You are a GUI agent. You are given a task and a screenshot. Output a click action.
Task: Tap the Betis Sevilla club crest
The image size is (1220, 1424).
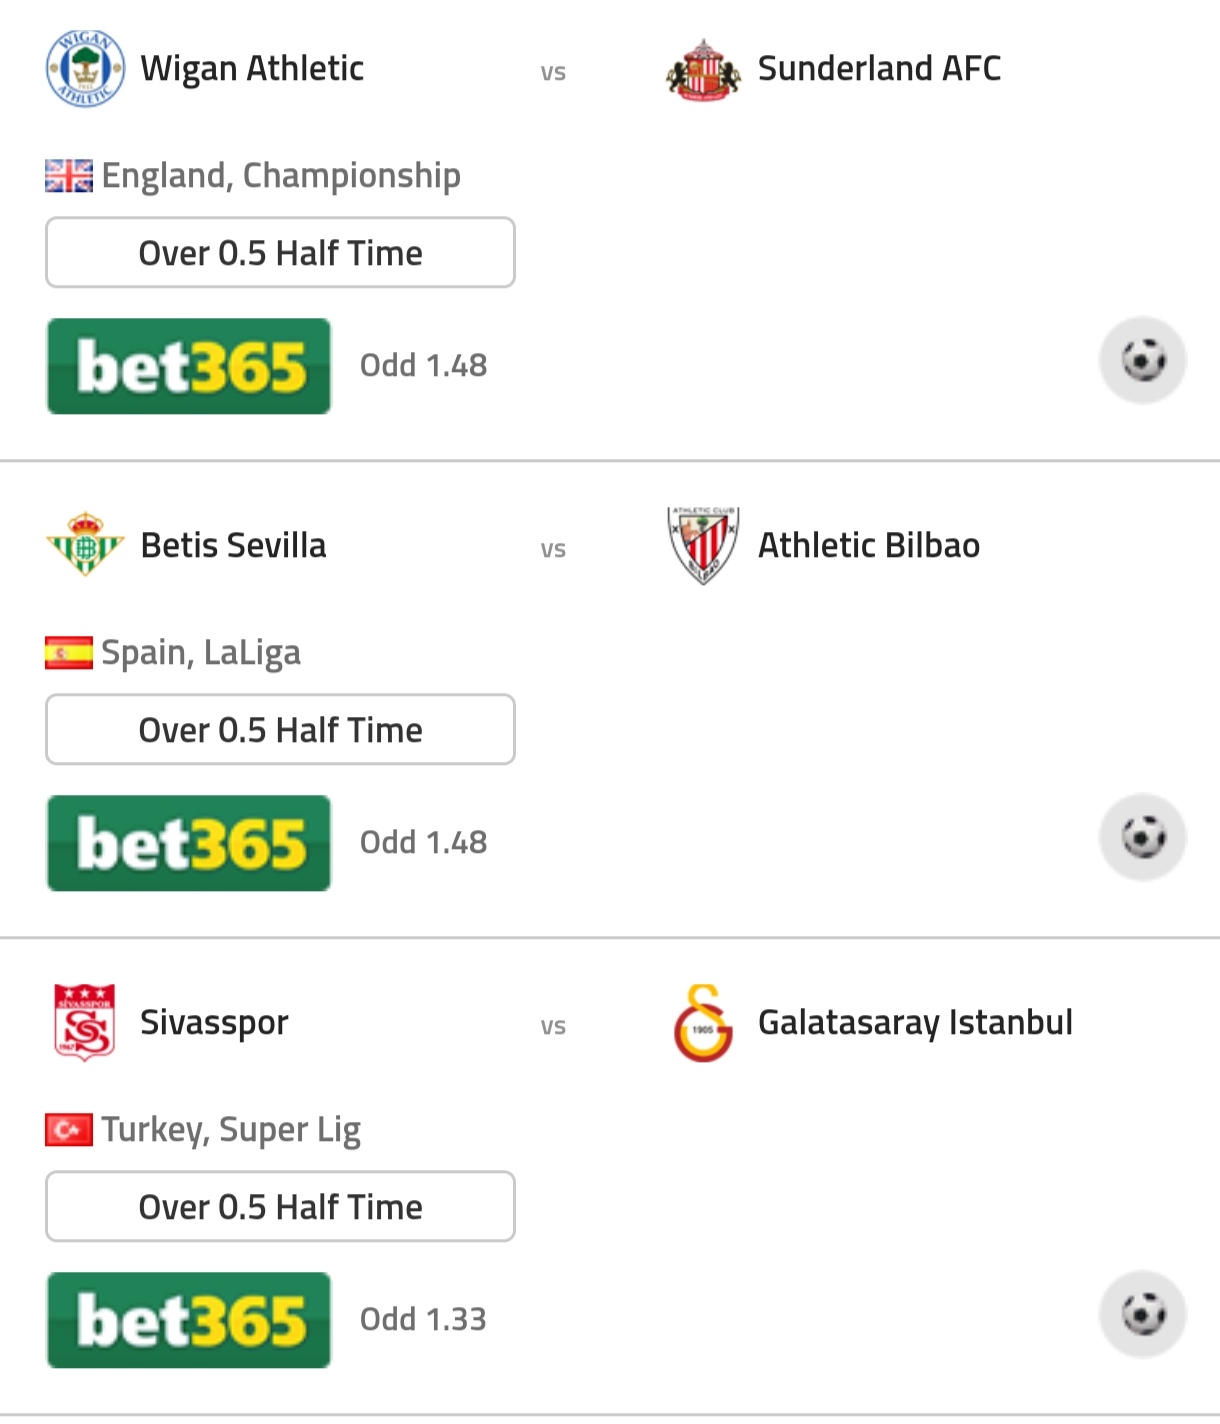(x=85, y=544)
